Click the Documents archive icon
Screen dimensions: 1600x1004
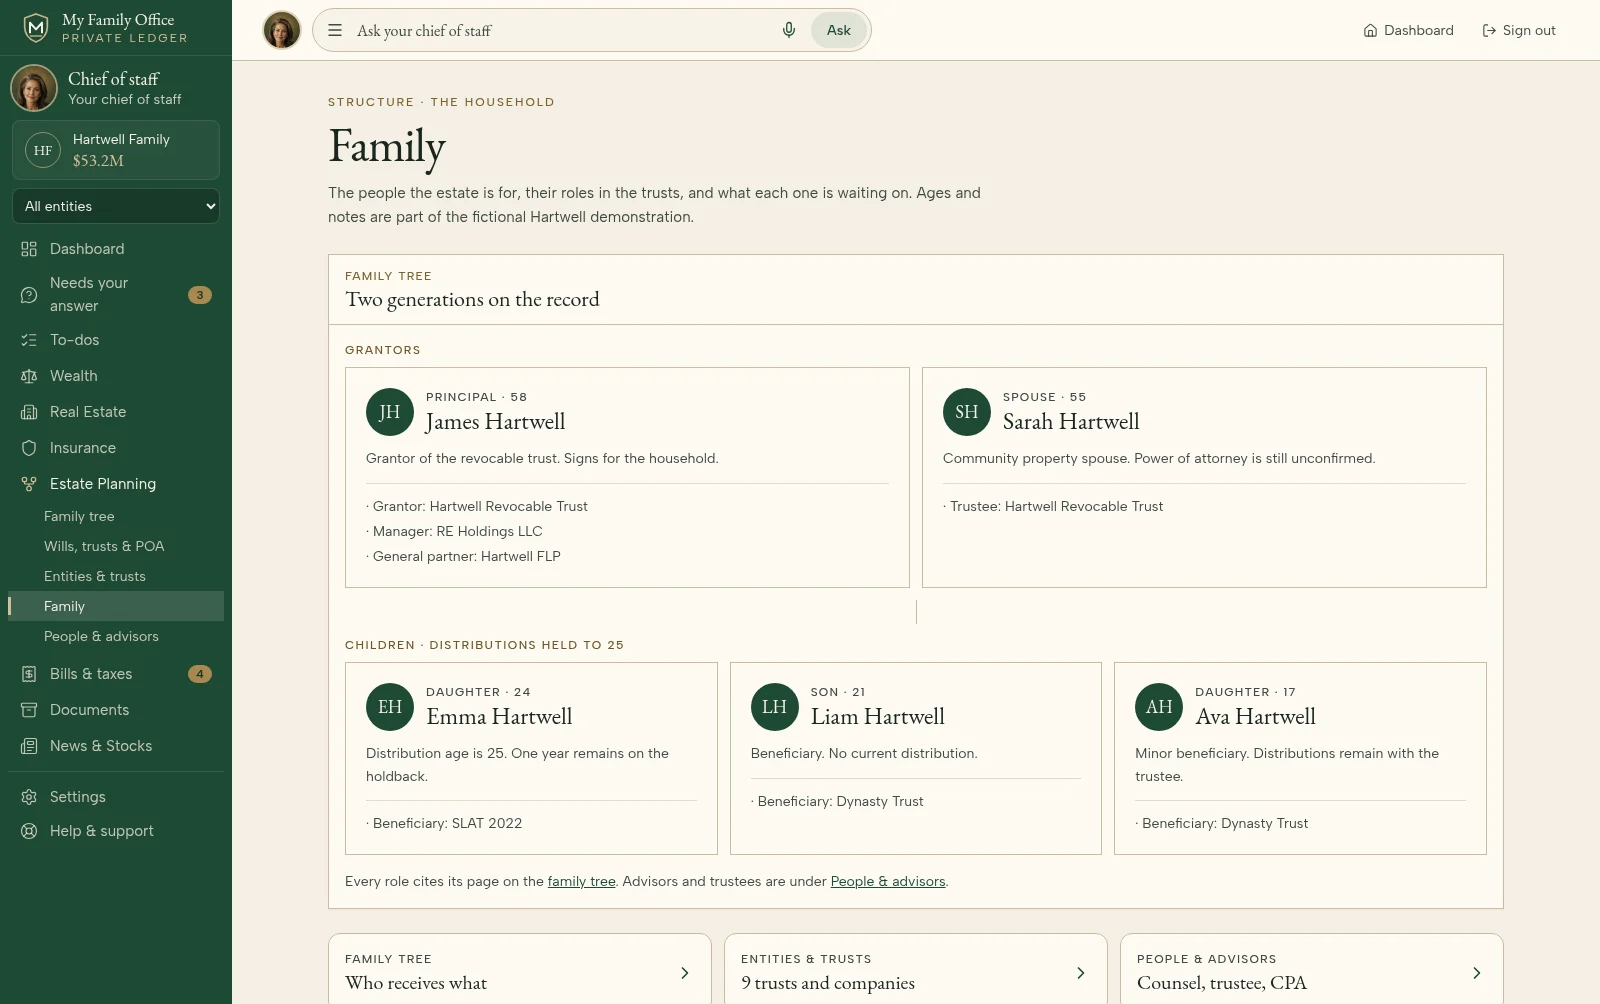(x=29, y=710)
